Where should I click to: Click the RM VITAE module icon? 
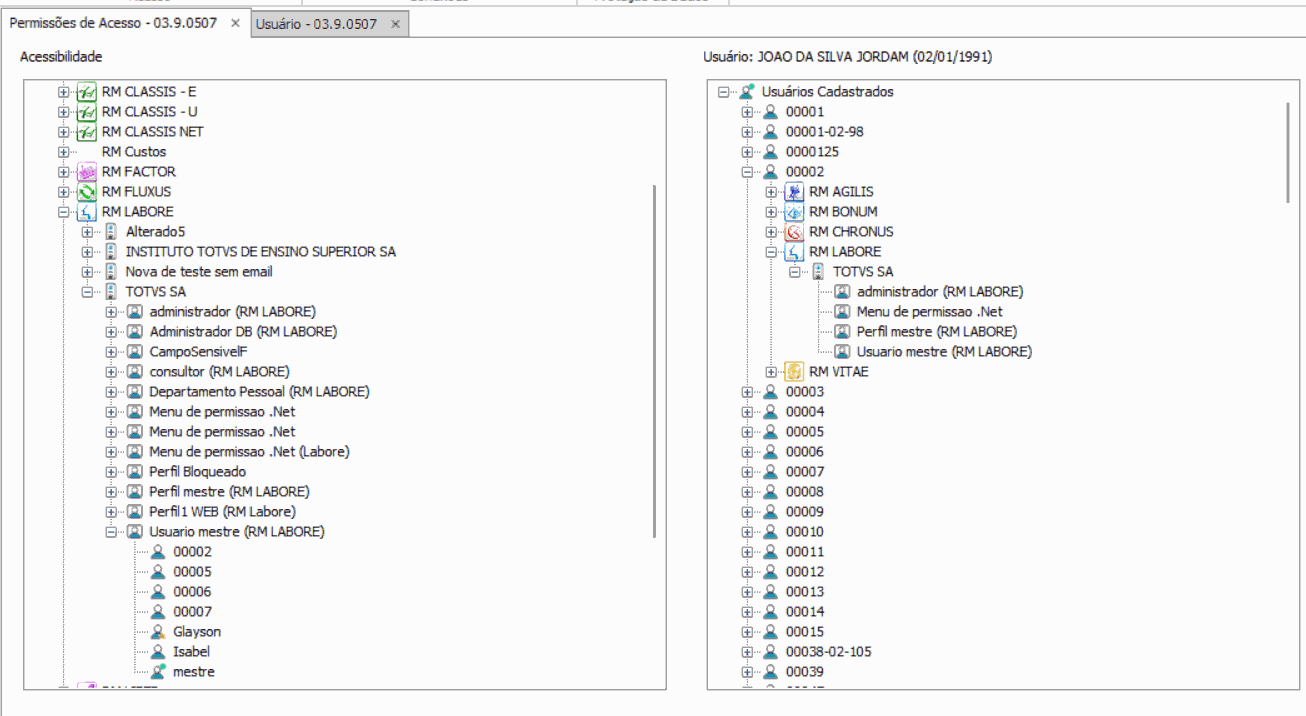coord(794,372)
